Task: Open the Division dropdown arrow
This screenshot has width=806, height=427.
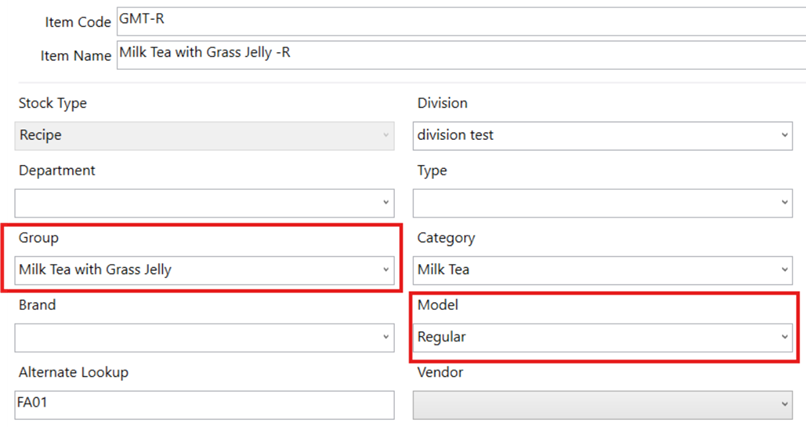Action: pyautogui.click(x=785, y=136)
